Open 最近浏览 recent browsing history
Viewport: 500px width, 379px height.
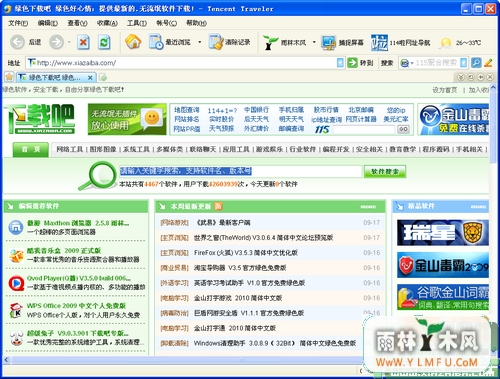170,42
